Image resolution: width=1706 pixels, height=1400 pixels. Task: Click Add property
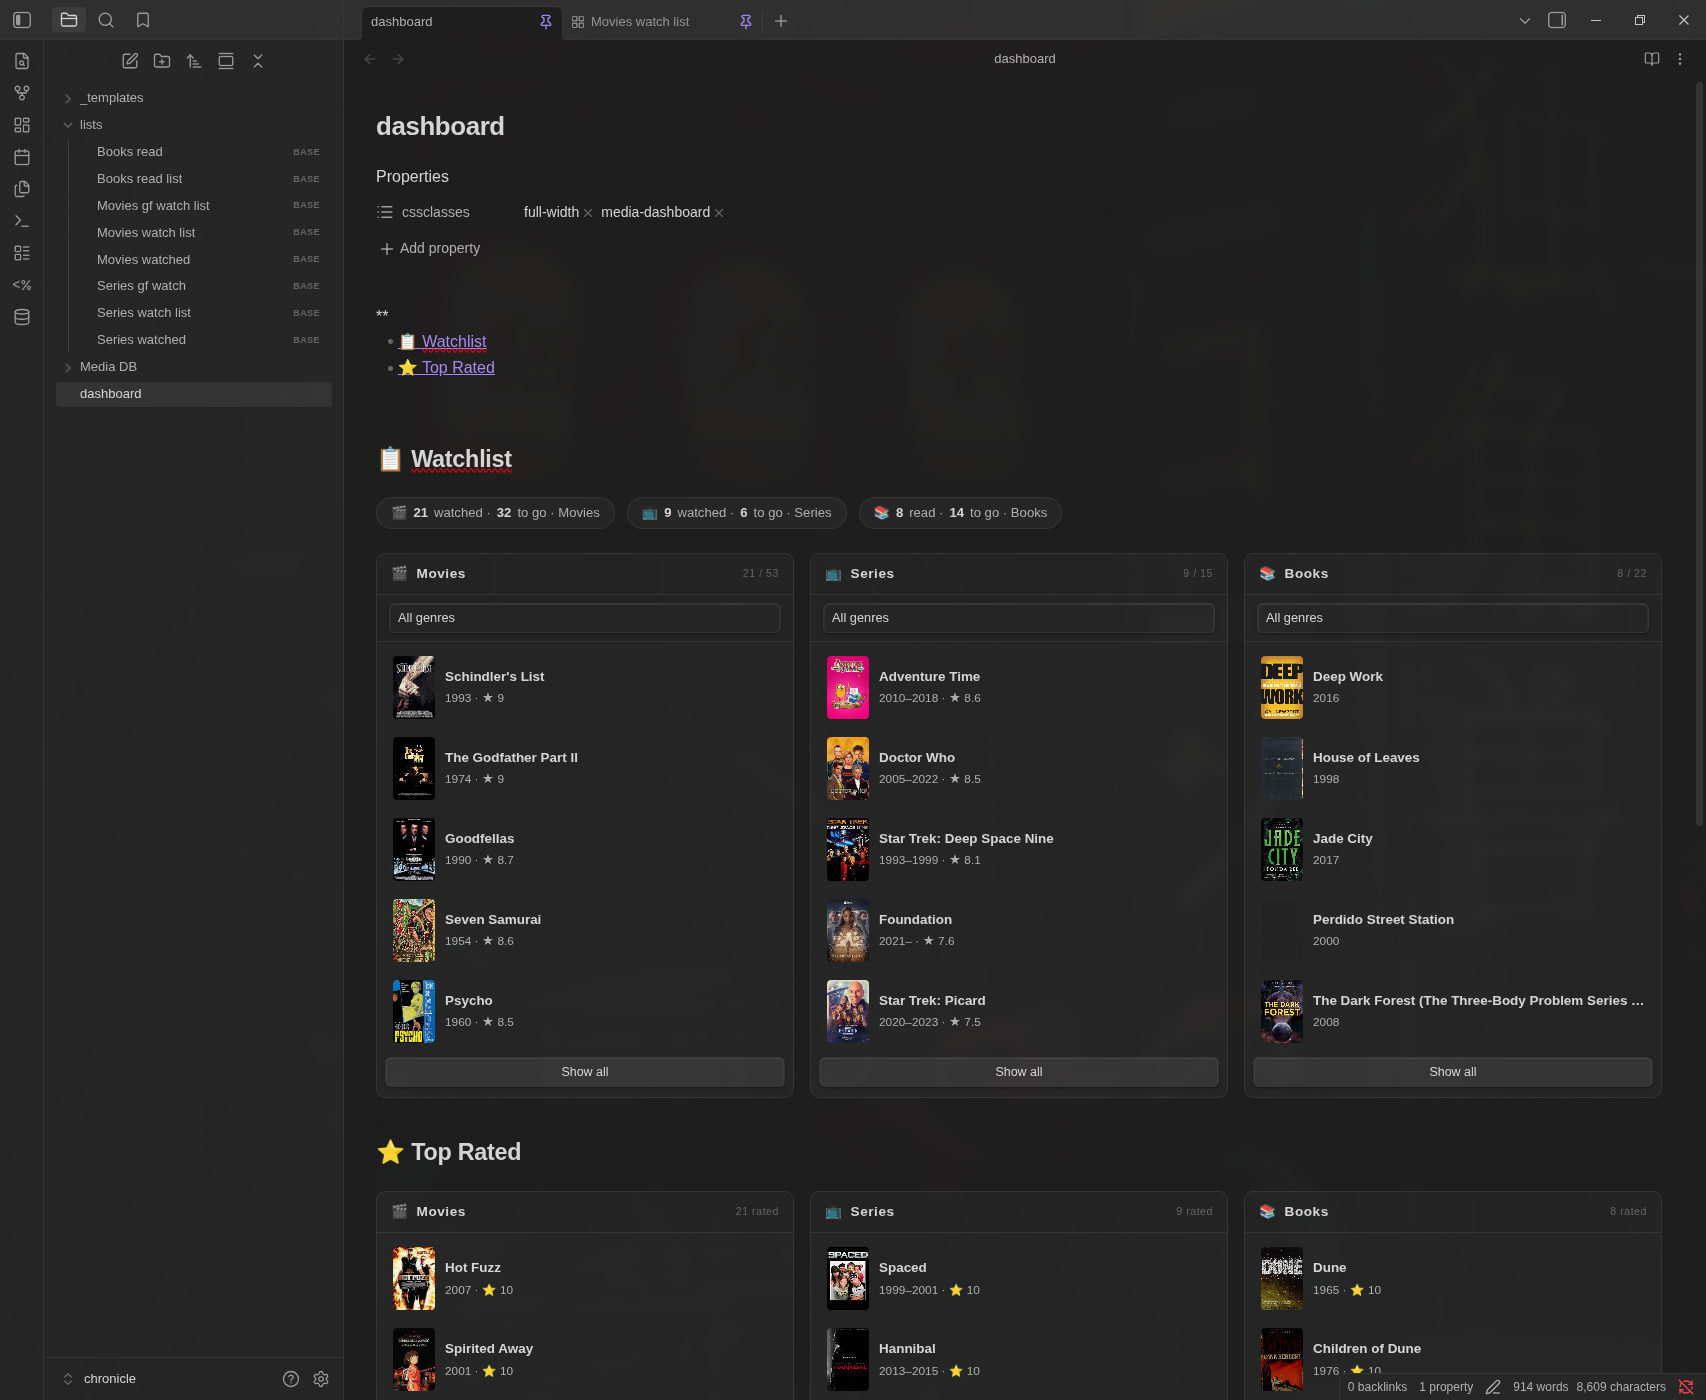click(430, 248)
